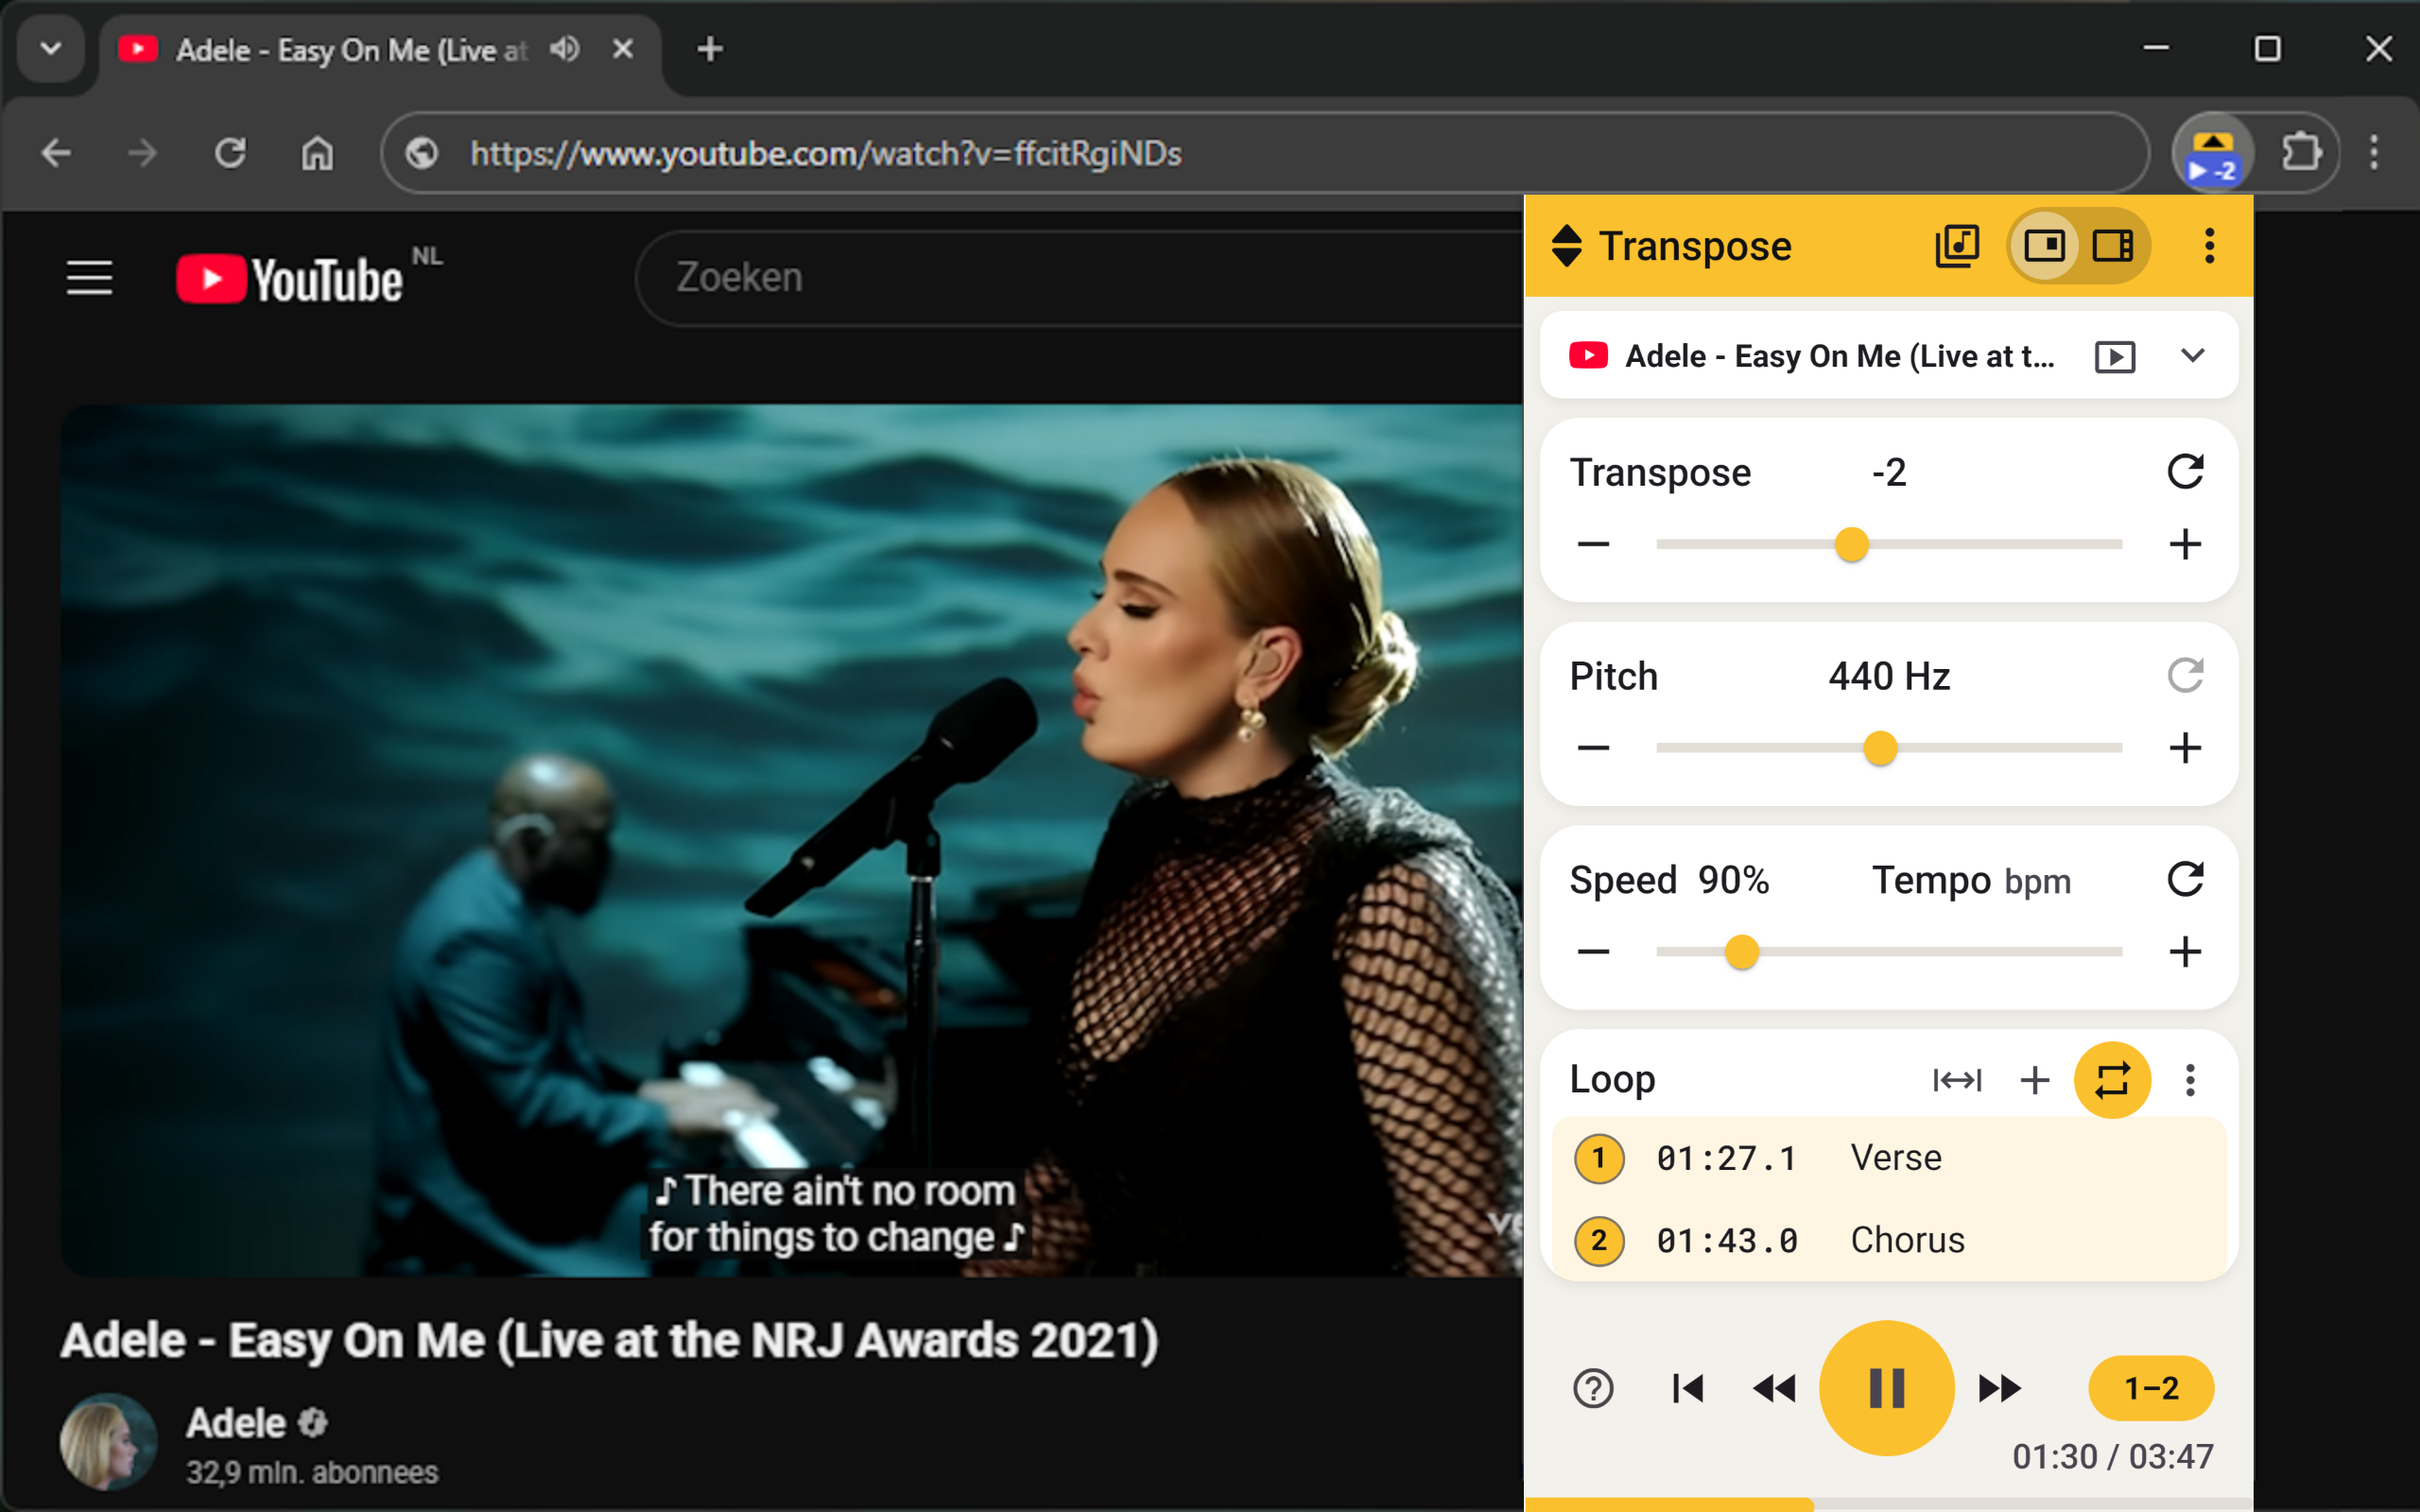The image size is (2420, 1512).
Task: Open the browser extensions puzzle icon
Action: (x=2301, y=153)
